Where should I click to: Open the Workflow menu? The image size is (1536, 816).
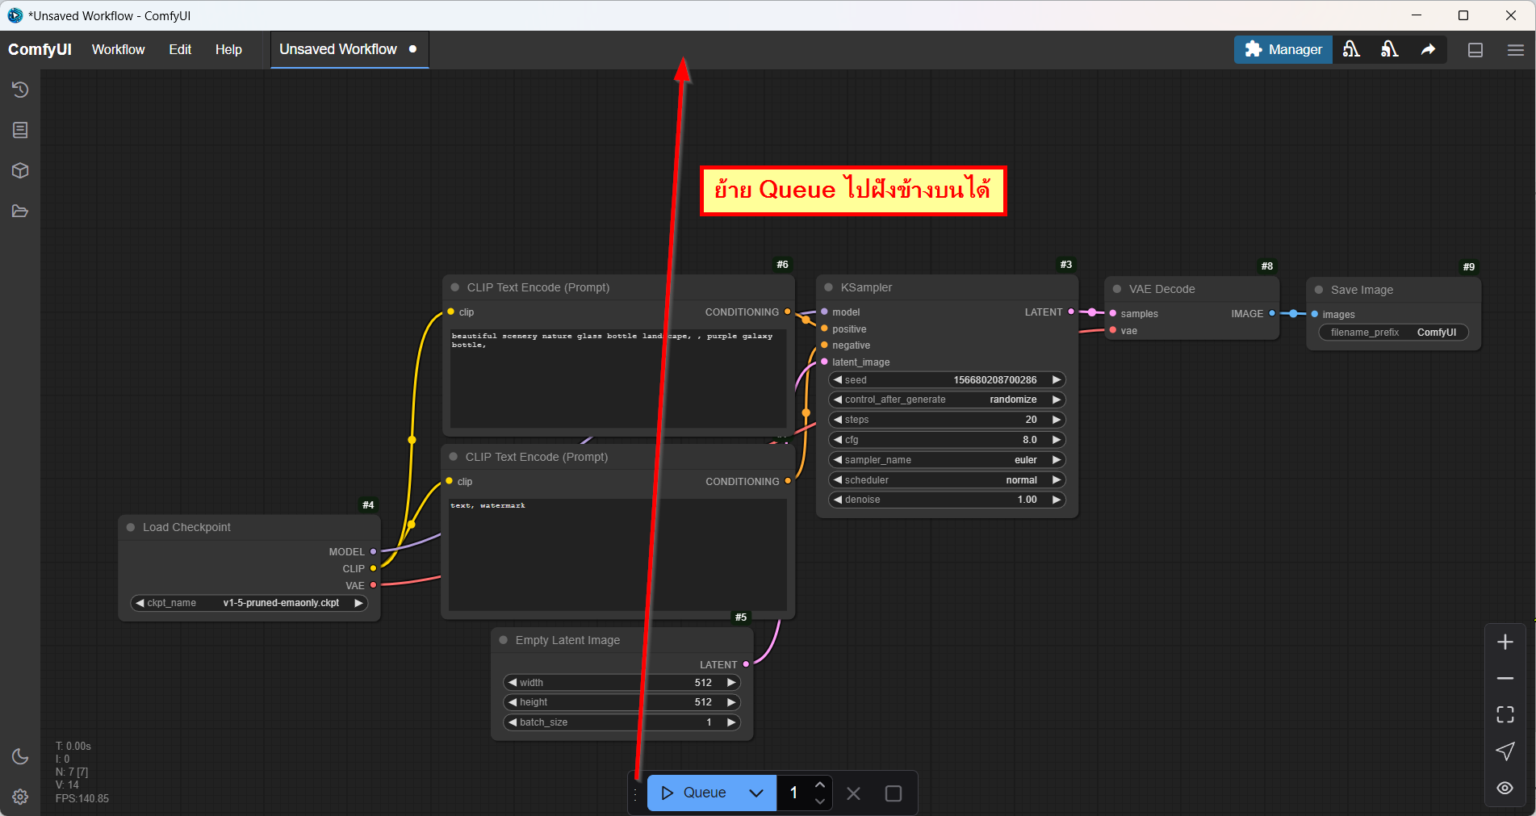point(118,49)
